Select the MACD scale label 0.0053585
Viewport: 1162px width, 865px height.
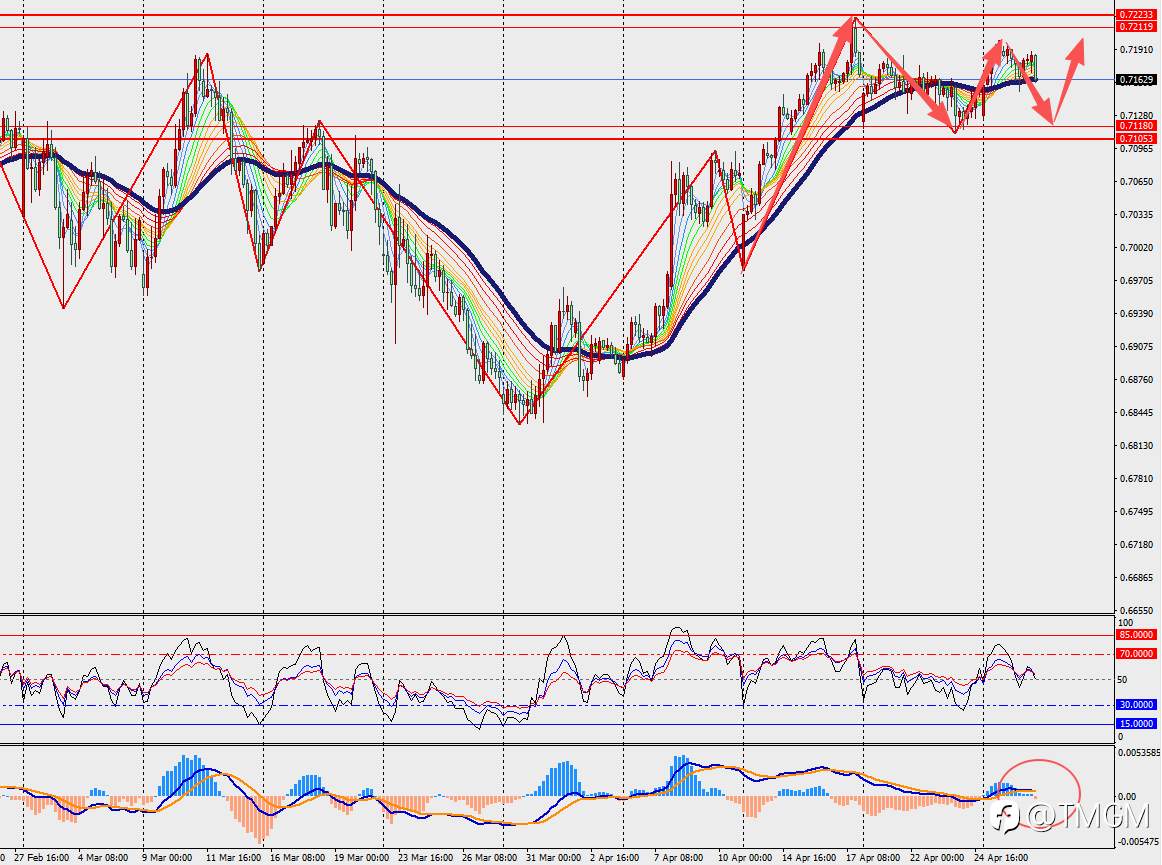click(x=1138, y=752)
